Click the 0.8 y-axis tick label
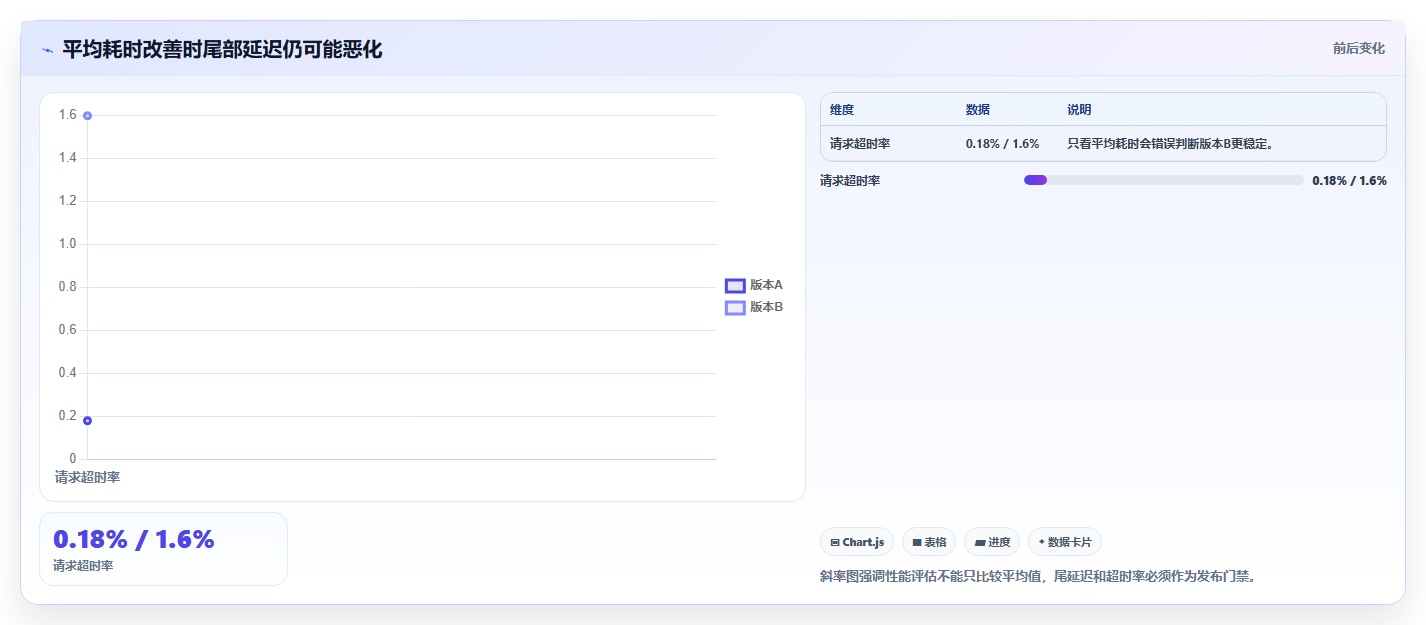Image resolution: width=1426 pixels, height=625 pixels. [x=67, y=287]
